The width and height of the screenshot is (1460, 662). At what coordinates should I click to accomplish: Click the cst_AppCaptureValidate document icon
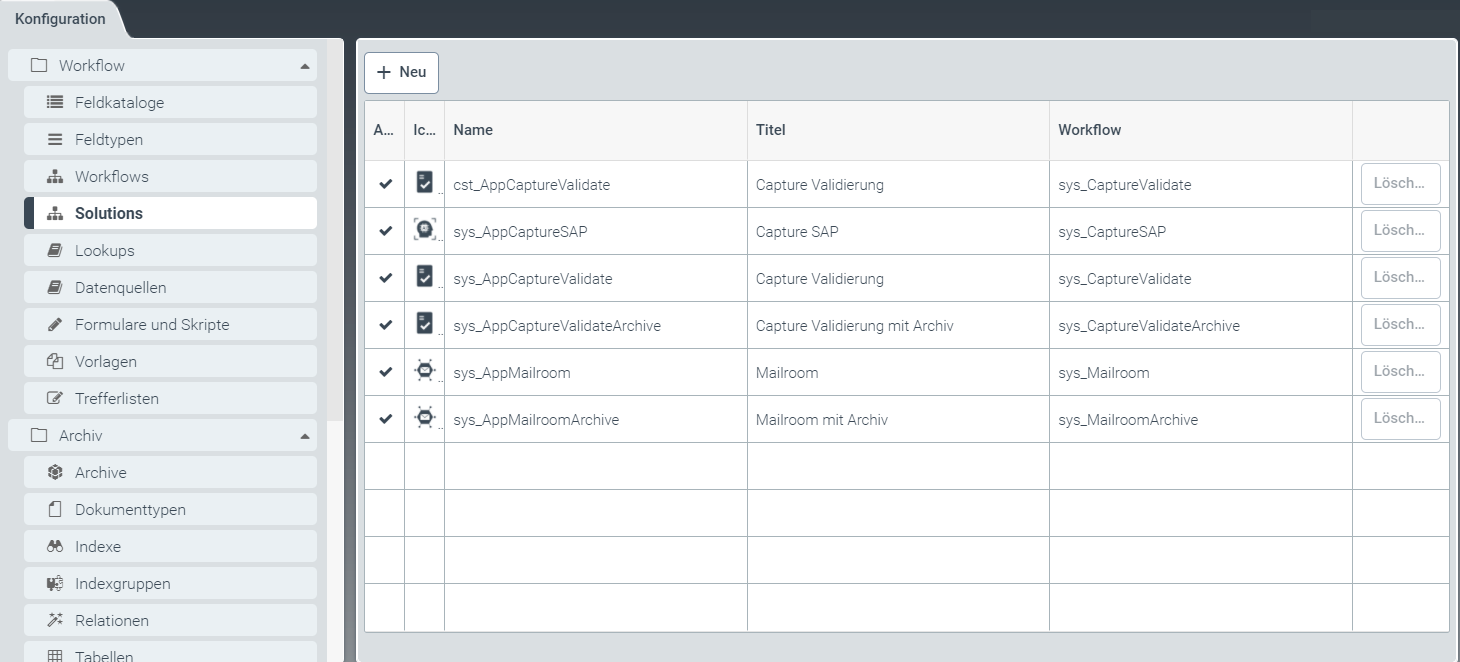coord(424,183)
